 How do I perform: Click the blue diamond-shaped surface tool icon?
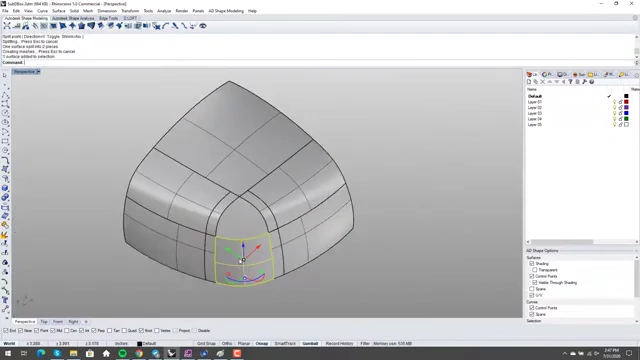[x=72, y=26]
